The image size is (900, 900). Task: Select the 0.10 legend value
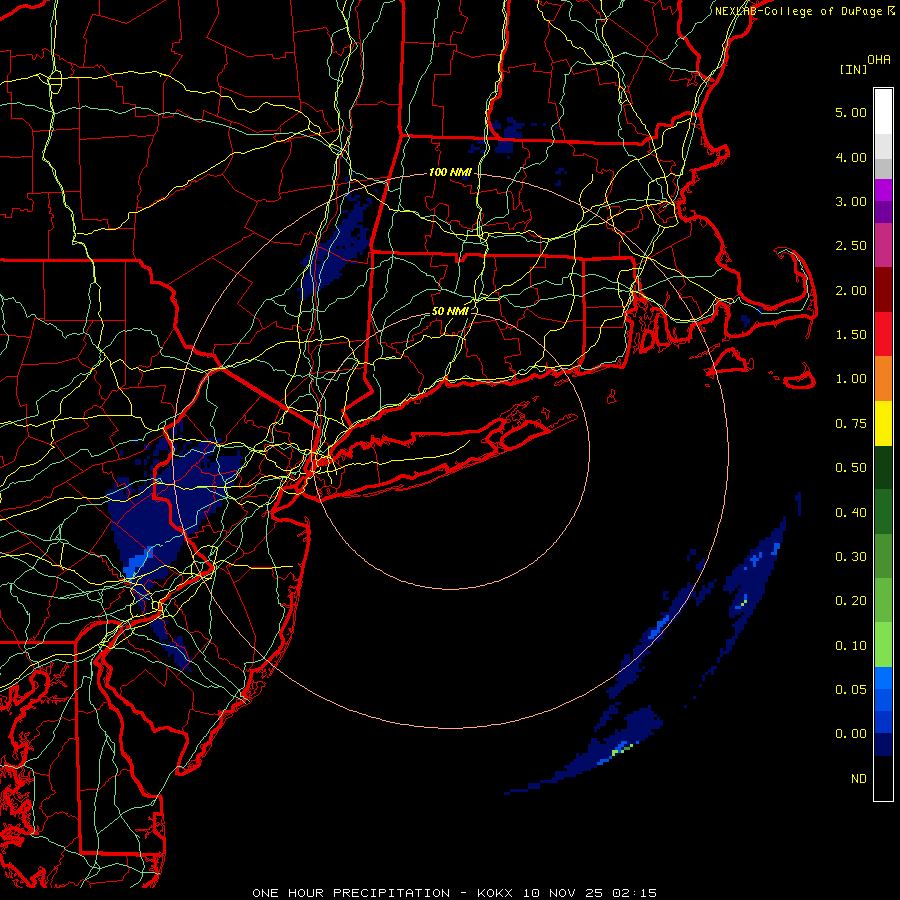[x=851, y=646]
